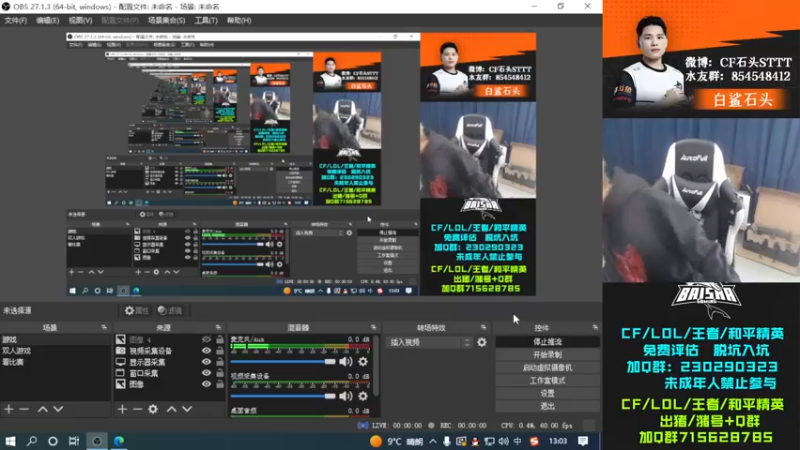Click 启动虚拟摄像机 button
The height and width of the screenshot is (450, 800).
547,367
